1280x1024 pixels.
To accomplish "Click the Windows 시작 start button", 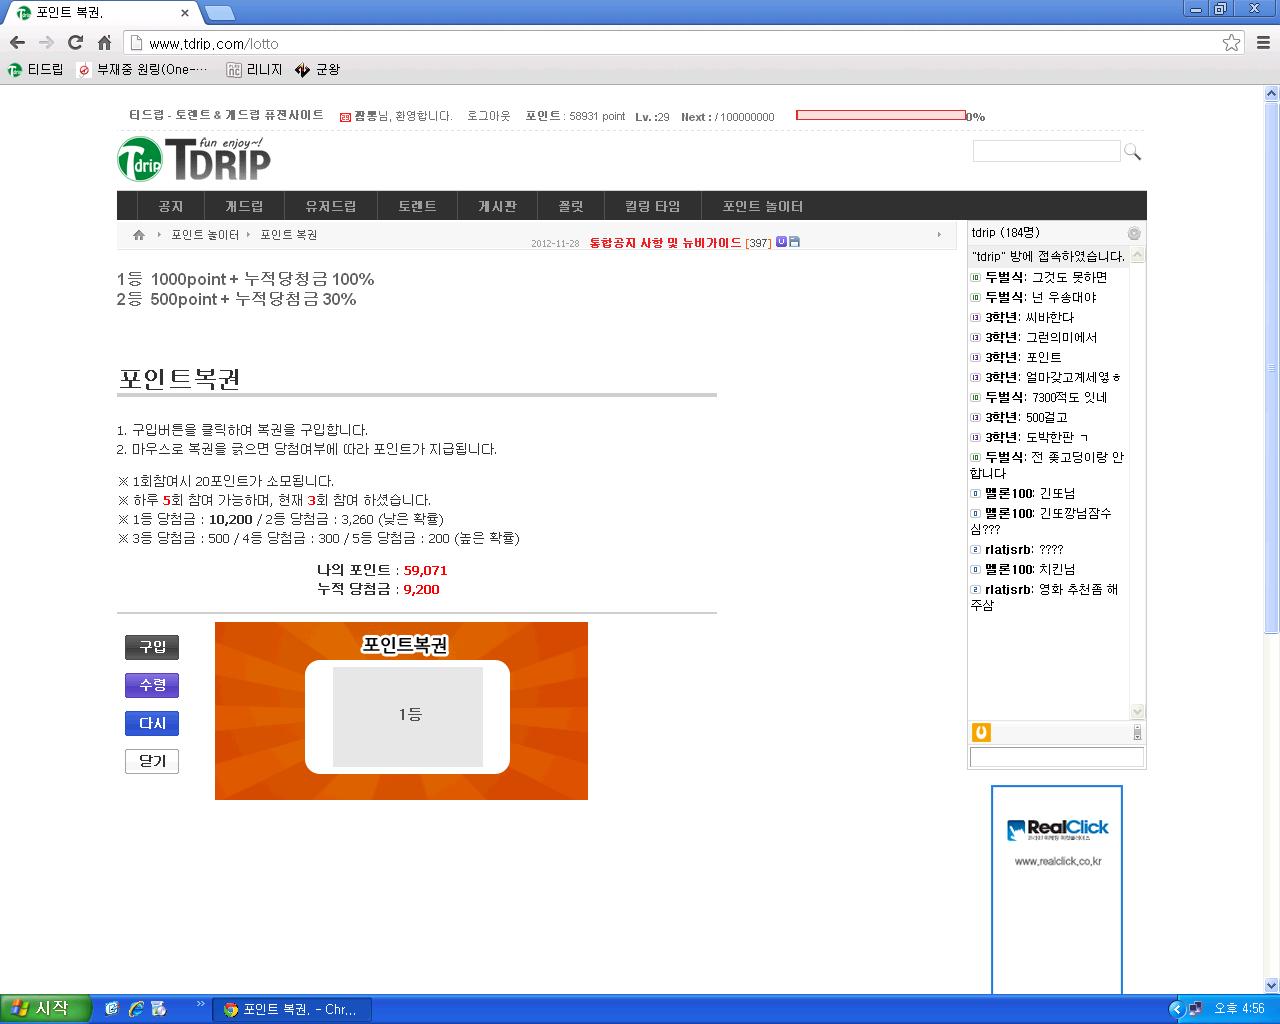I will [45, 1009].
